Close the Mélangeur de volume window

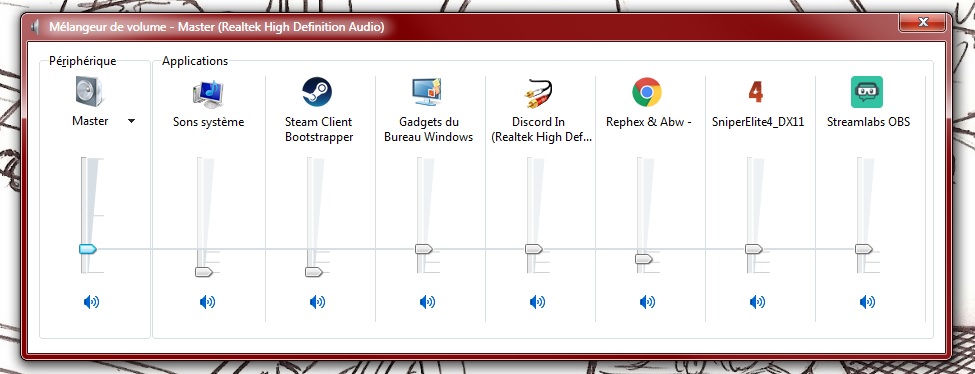click(923, 24)
